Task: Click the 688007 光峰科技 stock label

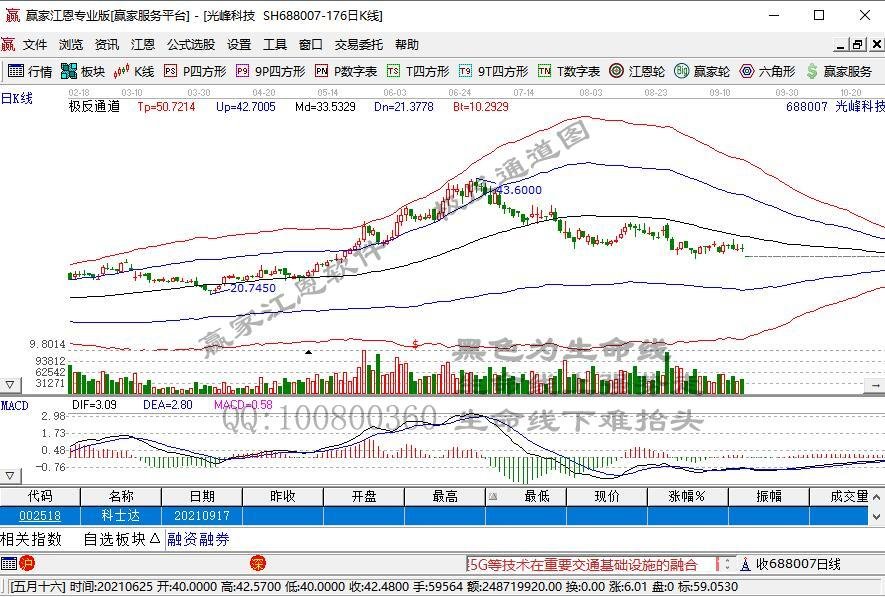Action: [835, 106]
